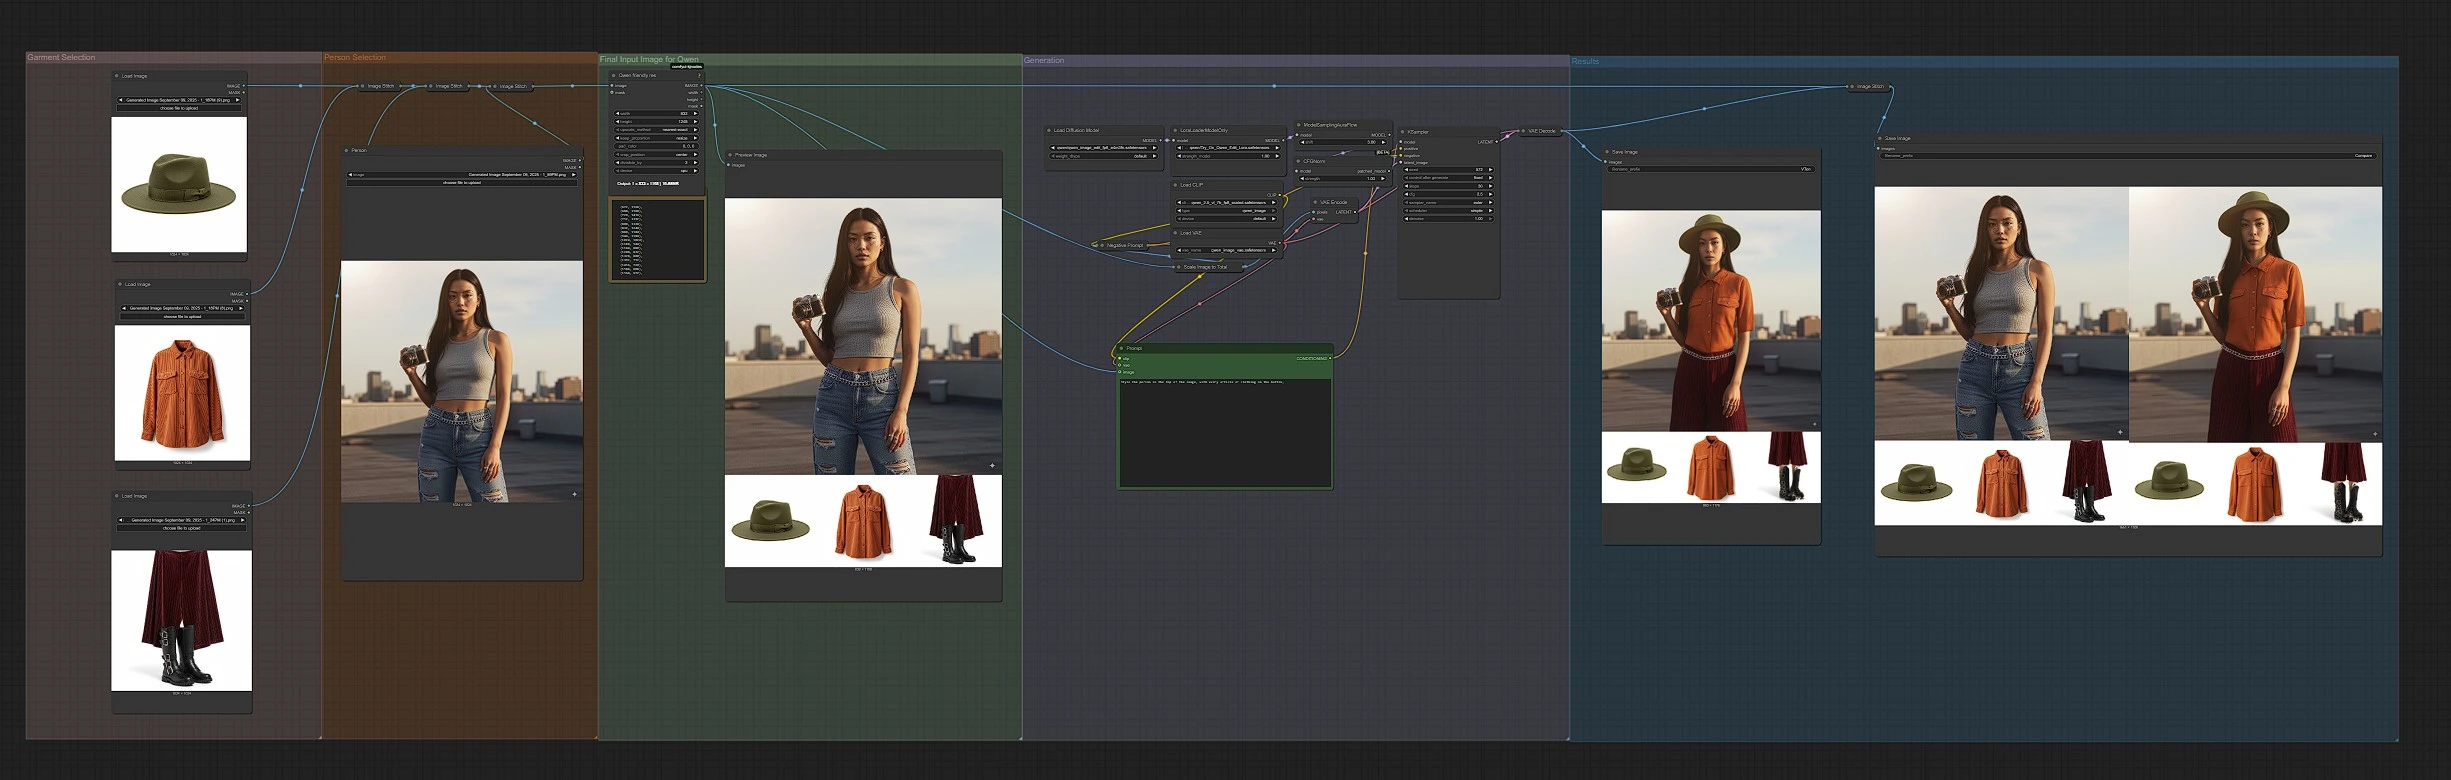
Task: Click into the Prompt node text area
Action: [x=1225, y=432]
